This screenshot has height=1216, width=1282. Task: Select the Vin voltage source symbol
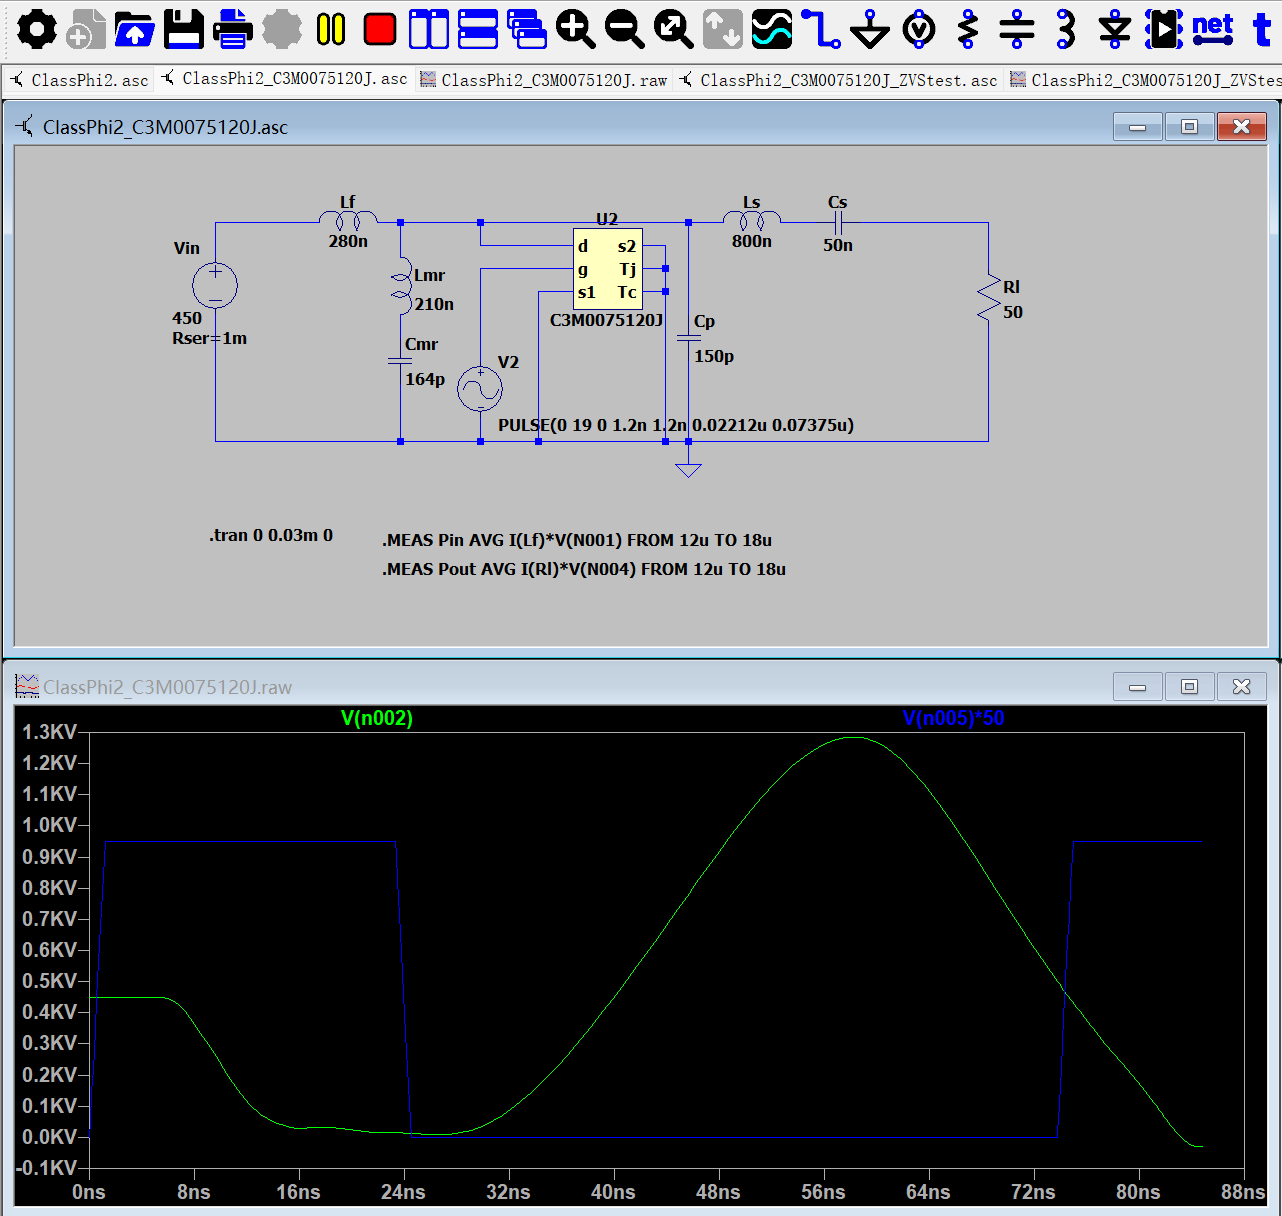215,286
